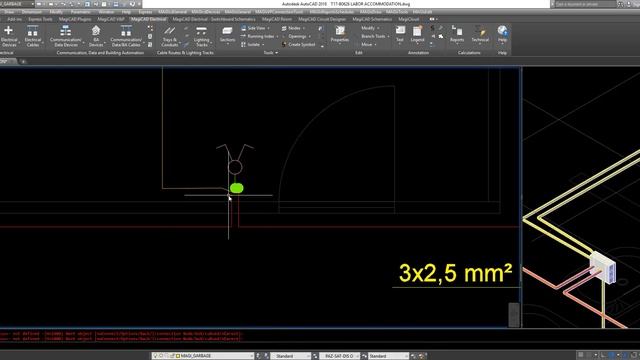Click the Side View tool
The image size is (640, 360).
click(255, 28)
